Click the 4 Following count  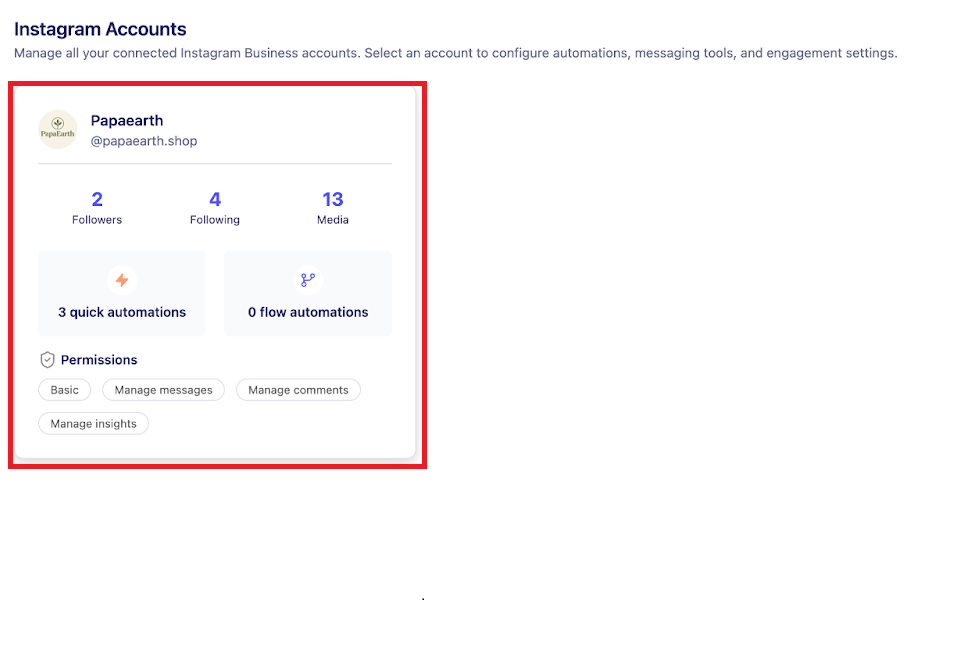click(215, 199)
